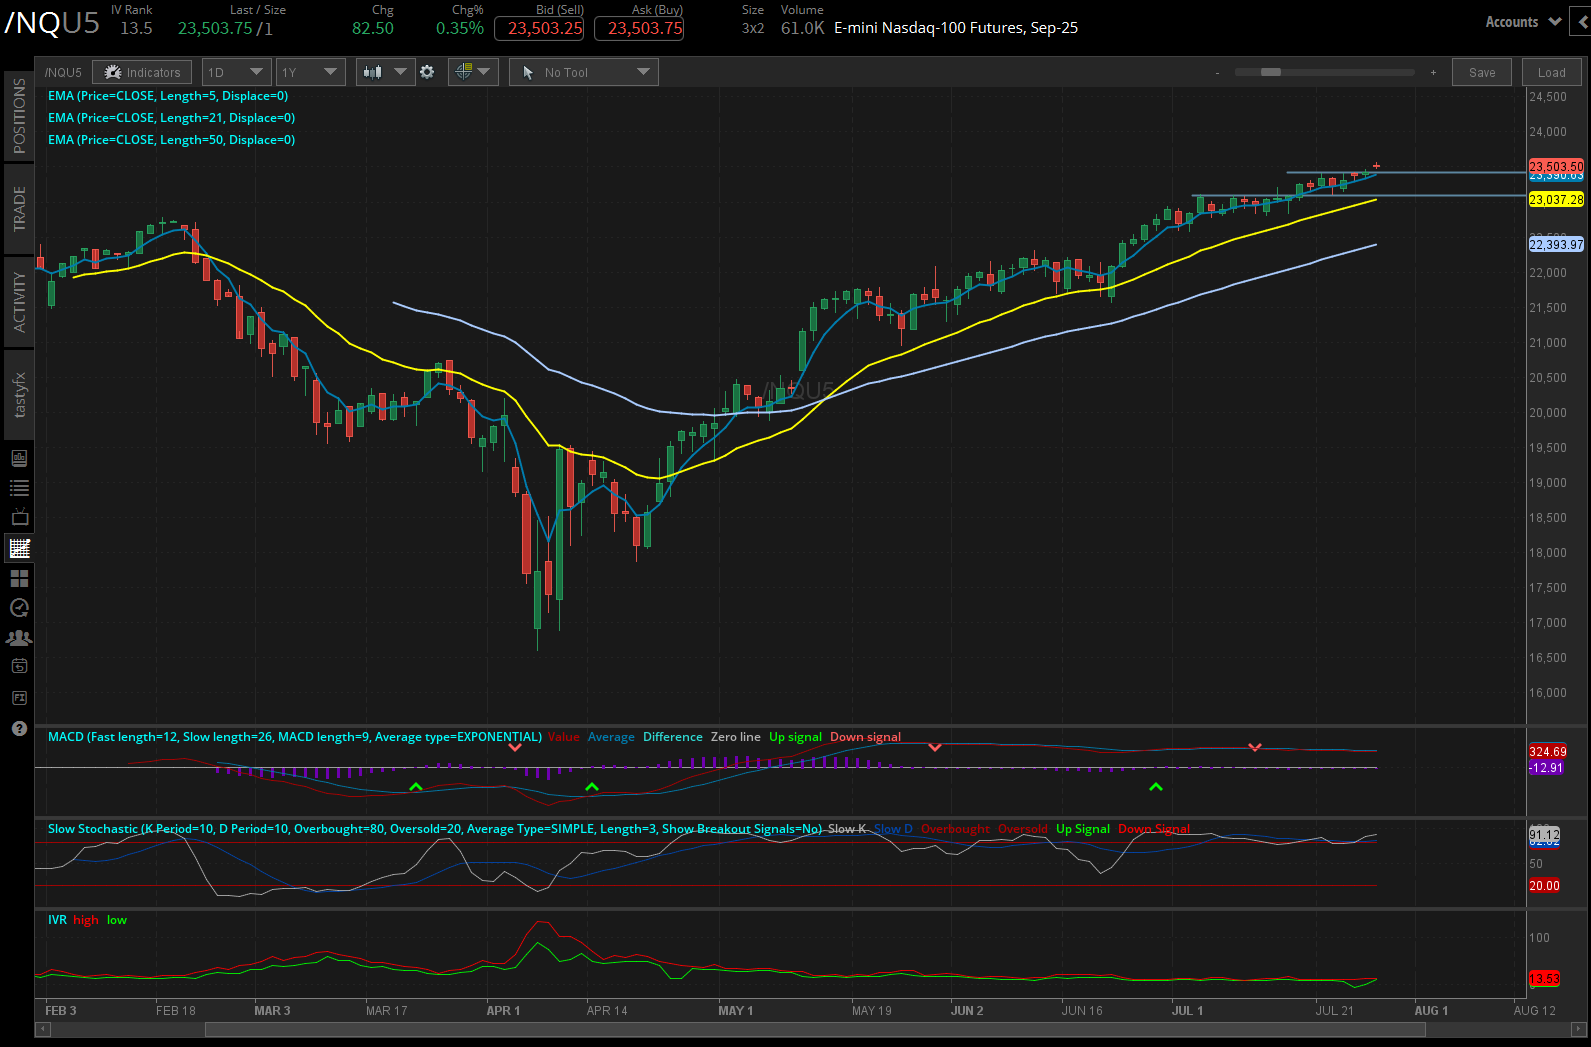Image resolution: width=1591 pixels, height=1047 pixels.
Task: Click the Load chart button
Action: (1552, 72)
